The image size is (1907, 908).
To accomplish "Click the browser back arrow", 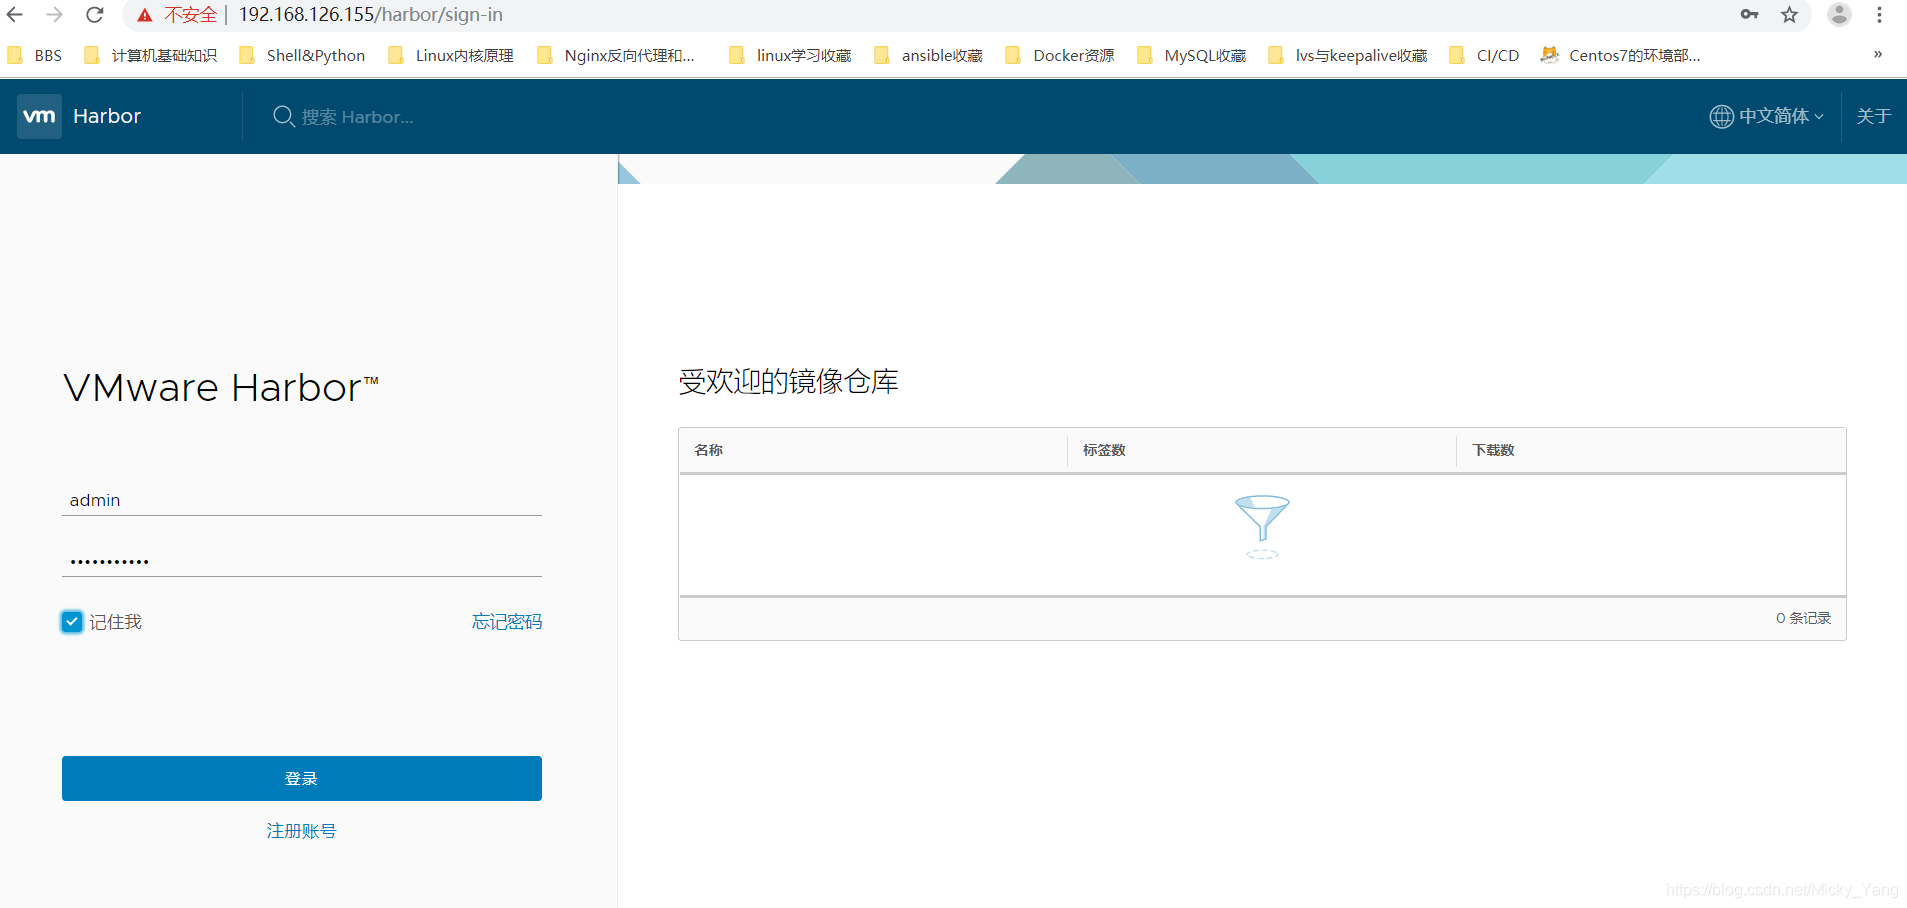I will point(15,15).
